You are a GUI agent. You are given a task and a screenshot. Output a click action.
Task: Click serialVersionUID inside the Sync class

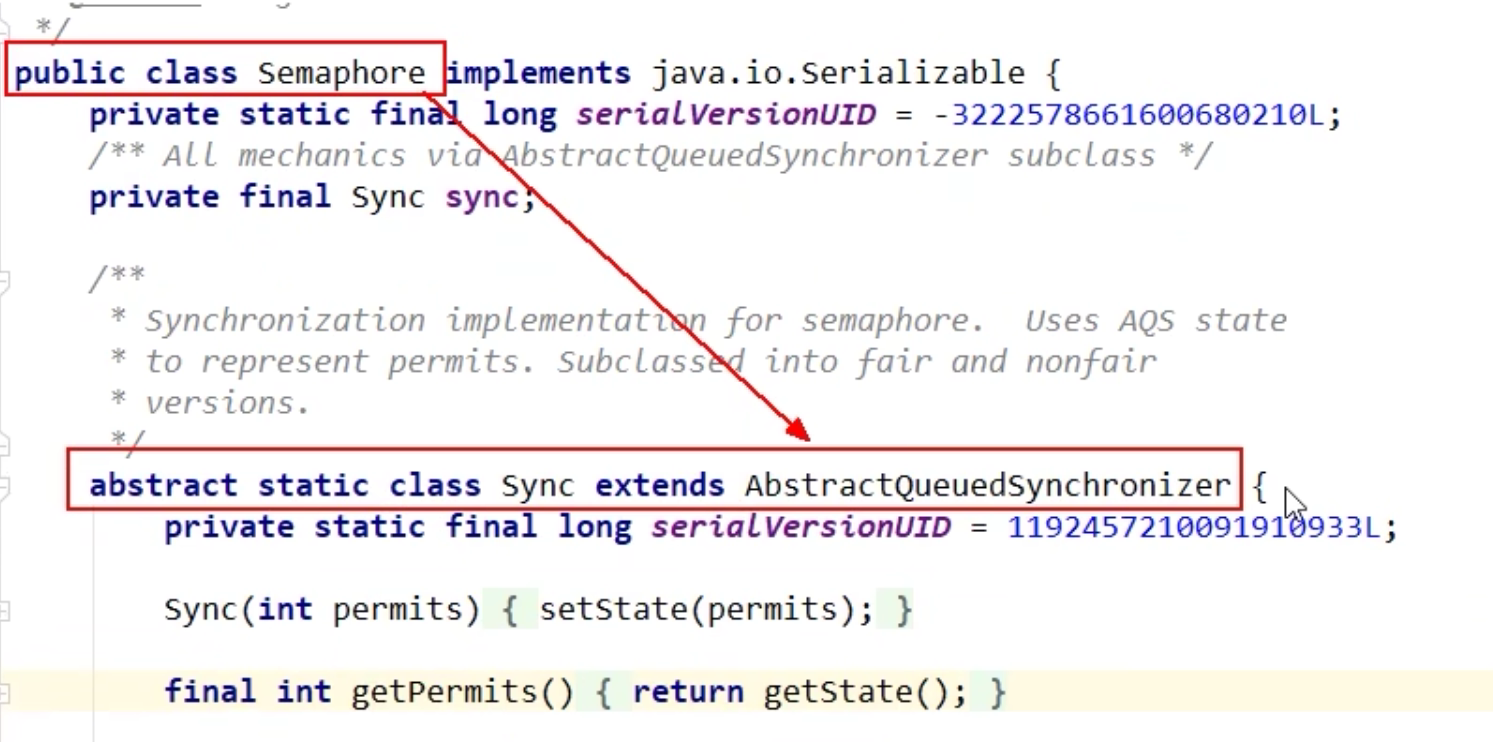[800, 527]
